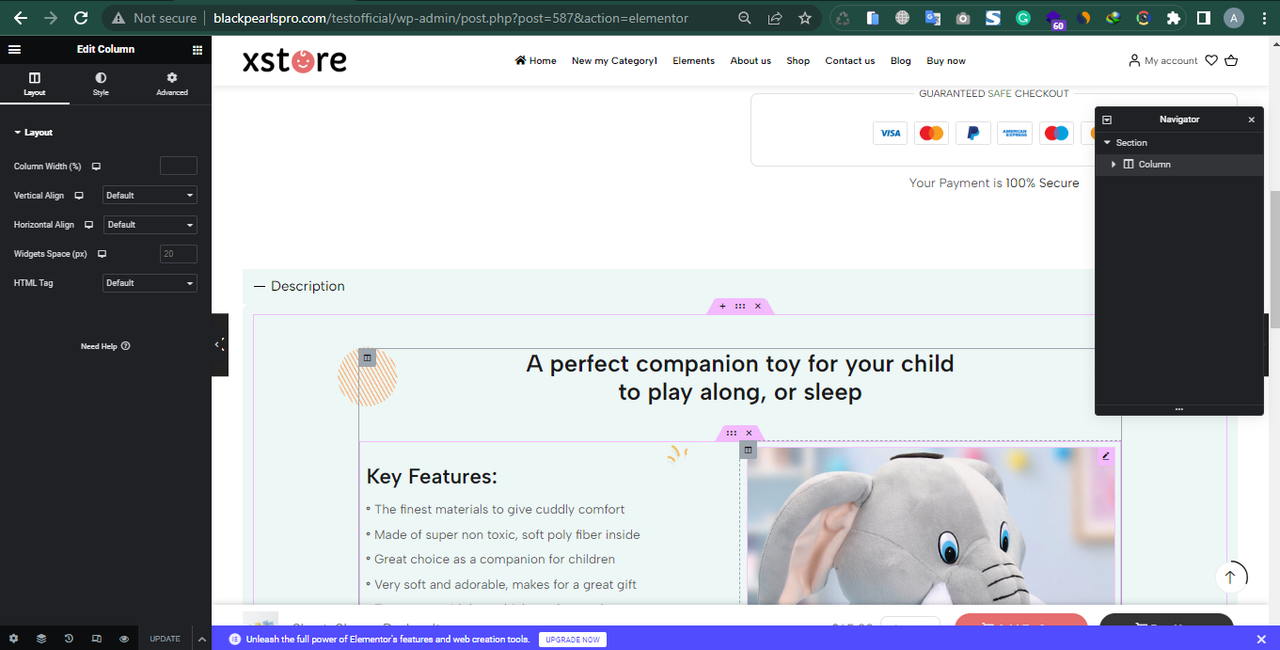Open the widgets grid panel icon

point(197,49)
